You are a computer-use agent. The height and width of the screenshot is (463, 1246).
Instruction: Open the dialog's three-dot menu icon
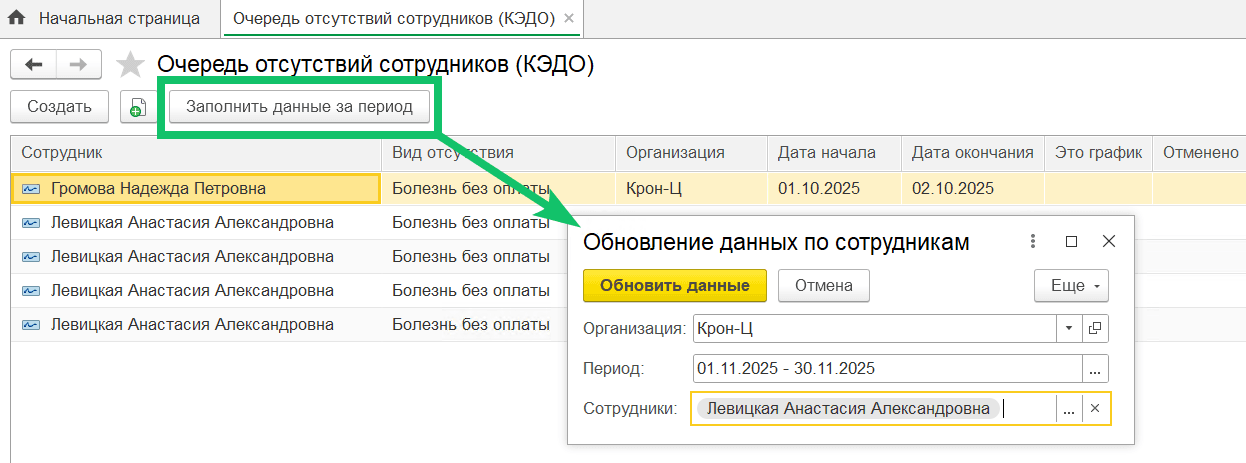click(x=1033, y=241)
